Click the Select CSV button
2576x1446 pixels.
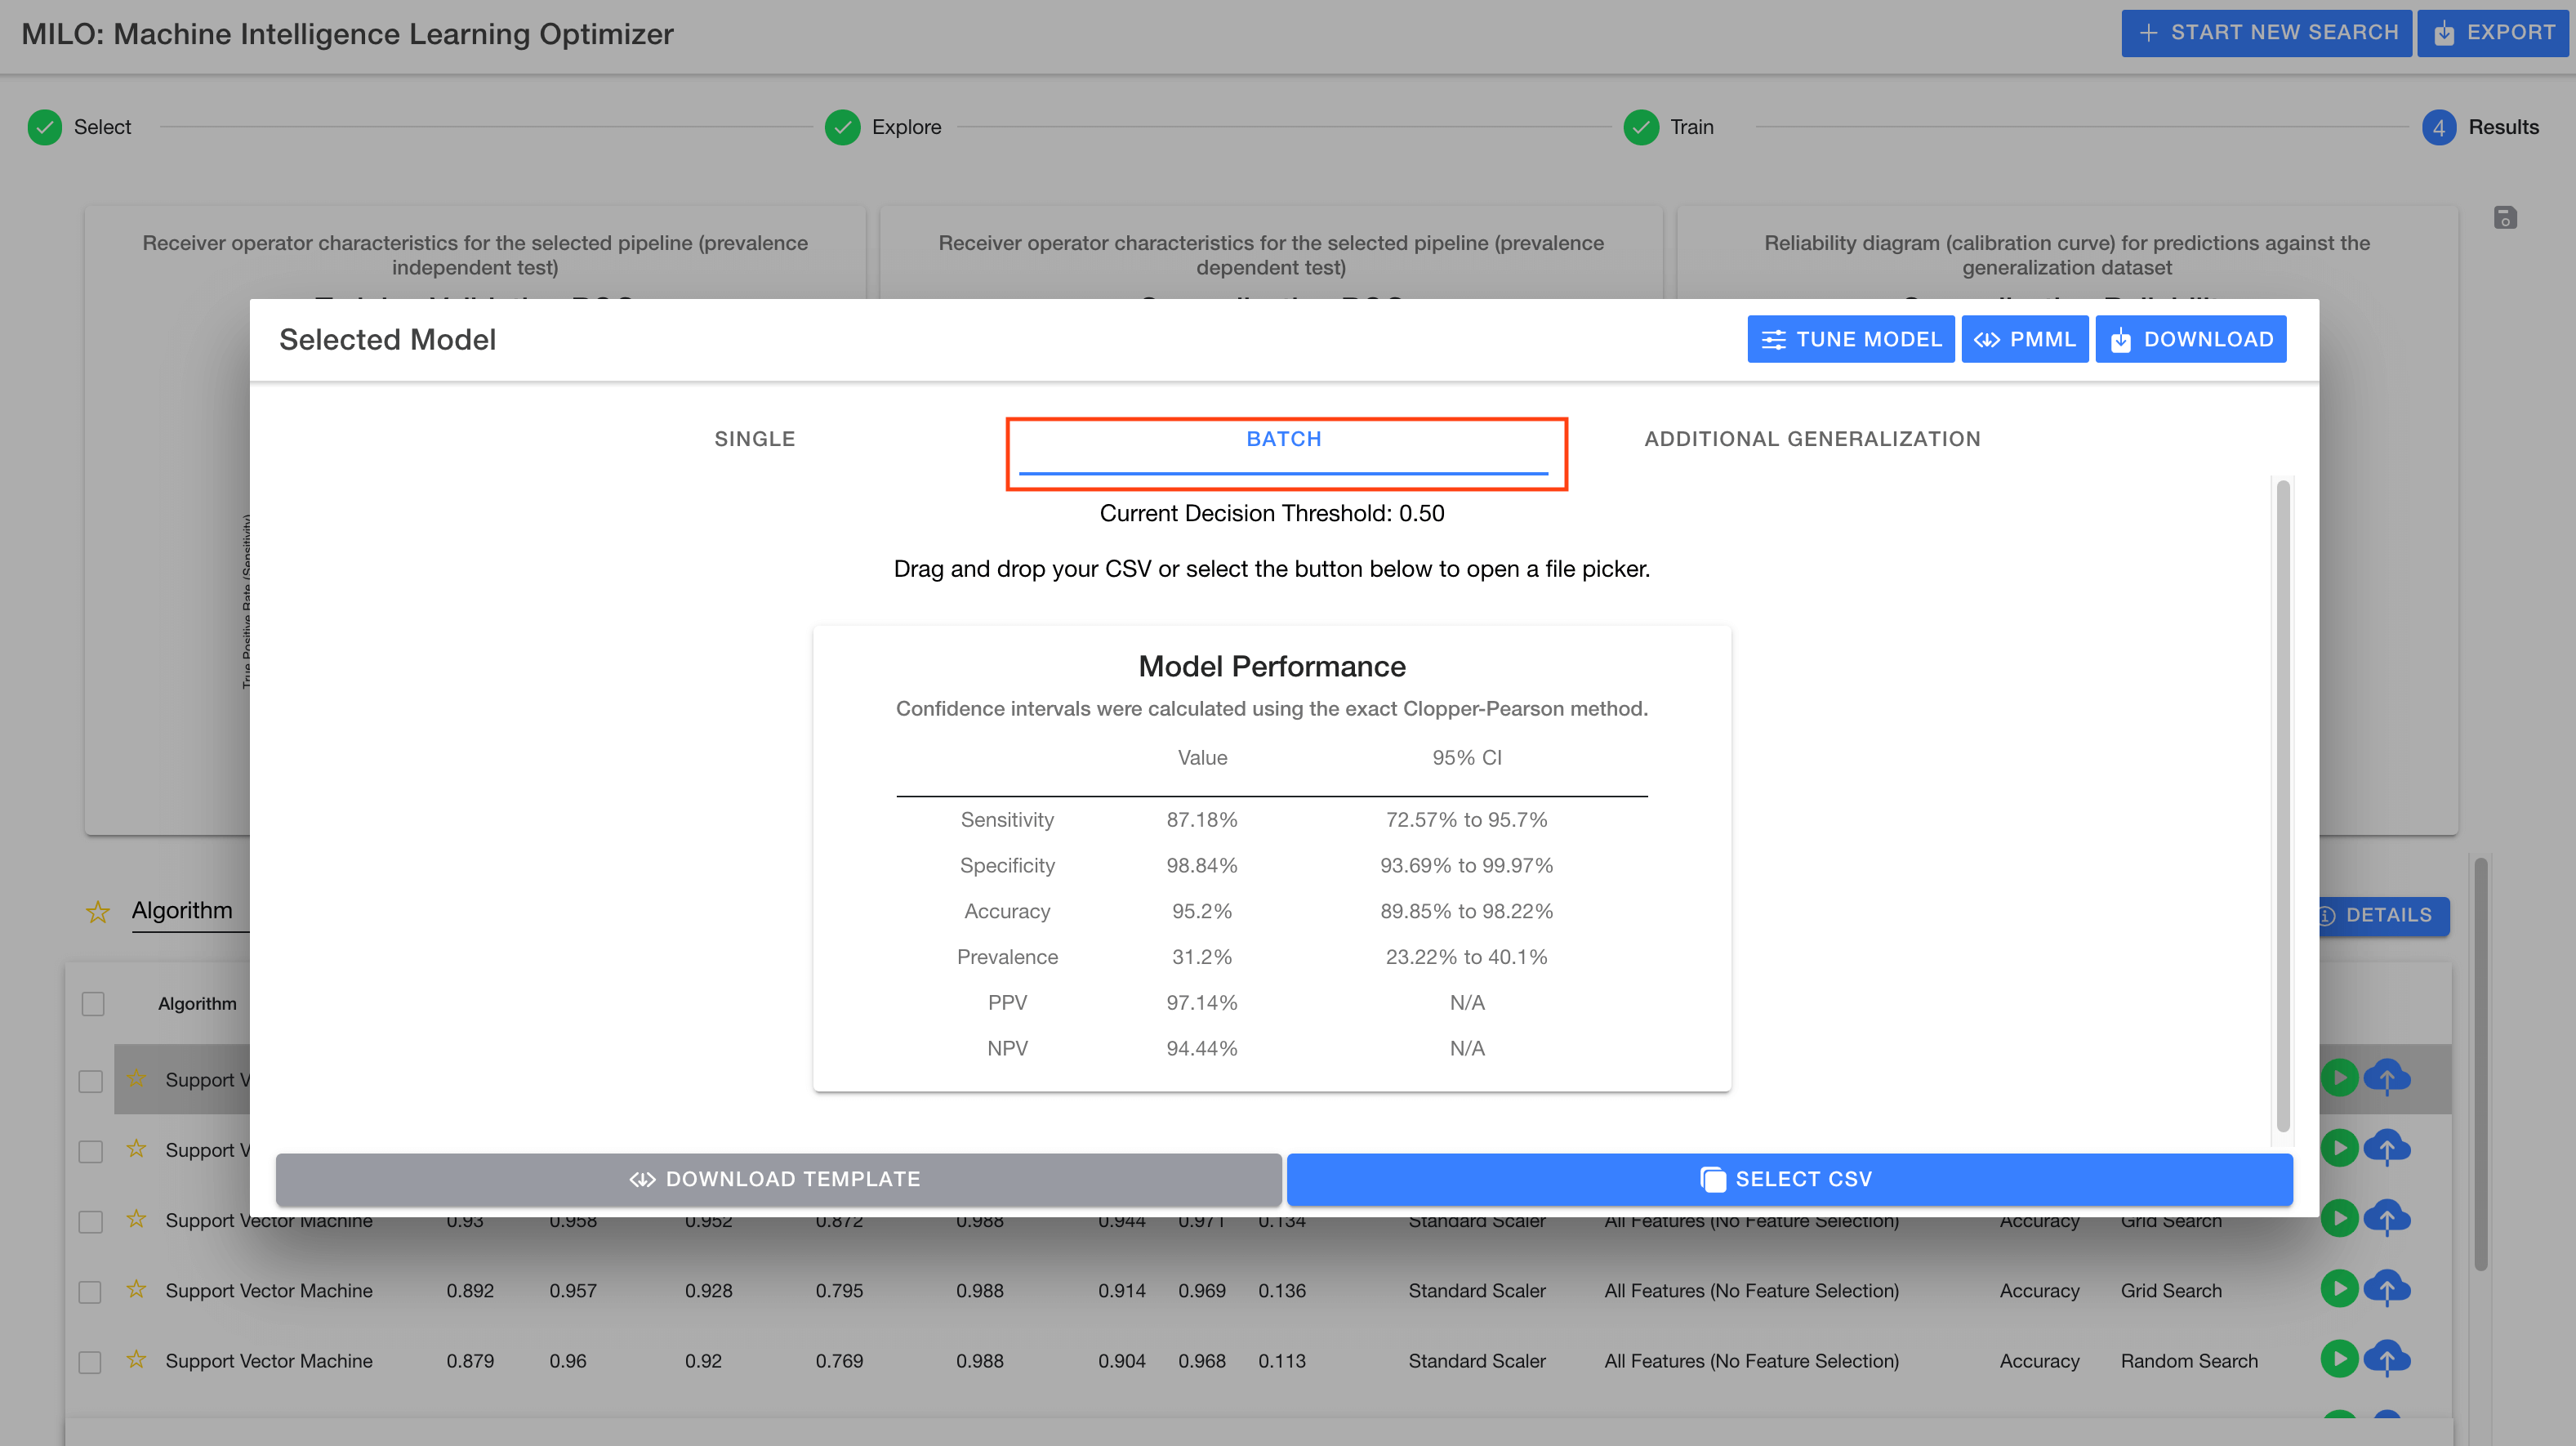click(x=1789, y=1177)
